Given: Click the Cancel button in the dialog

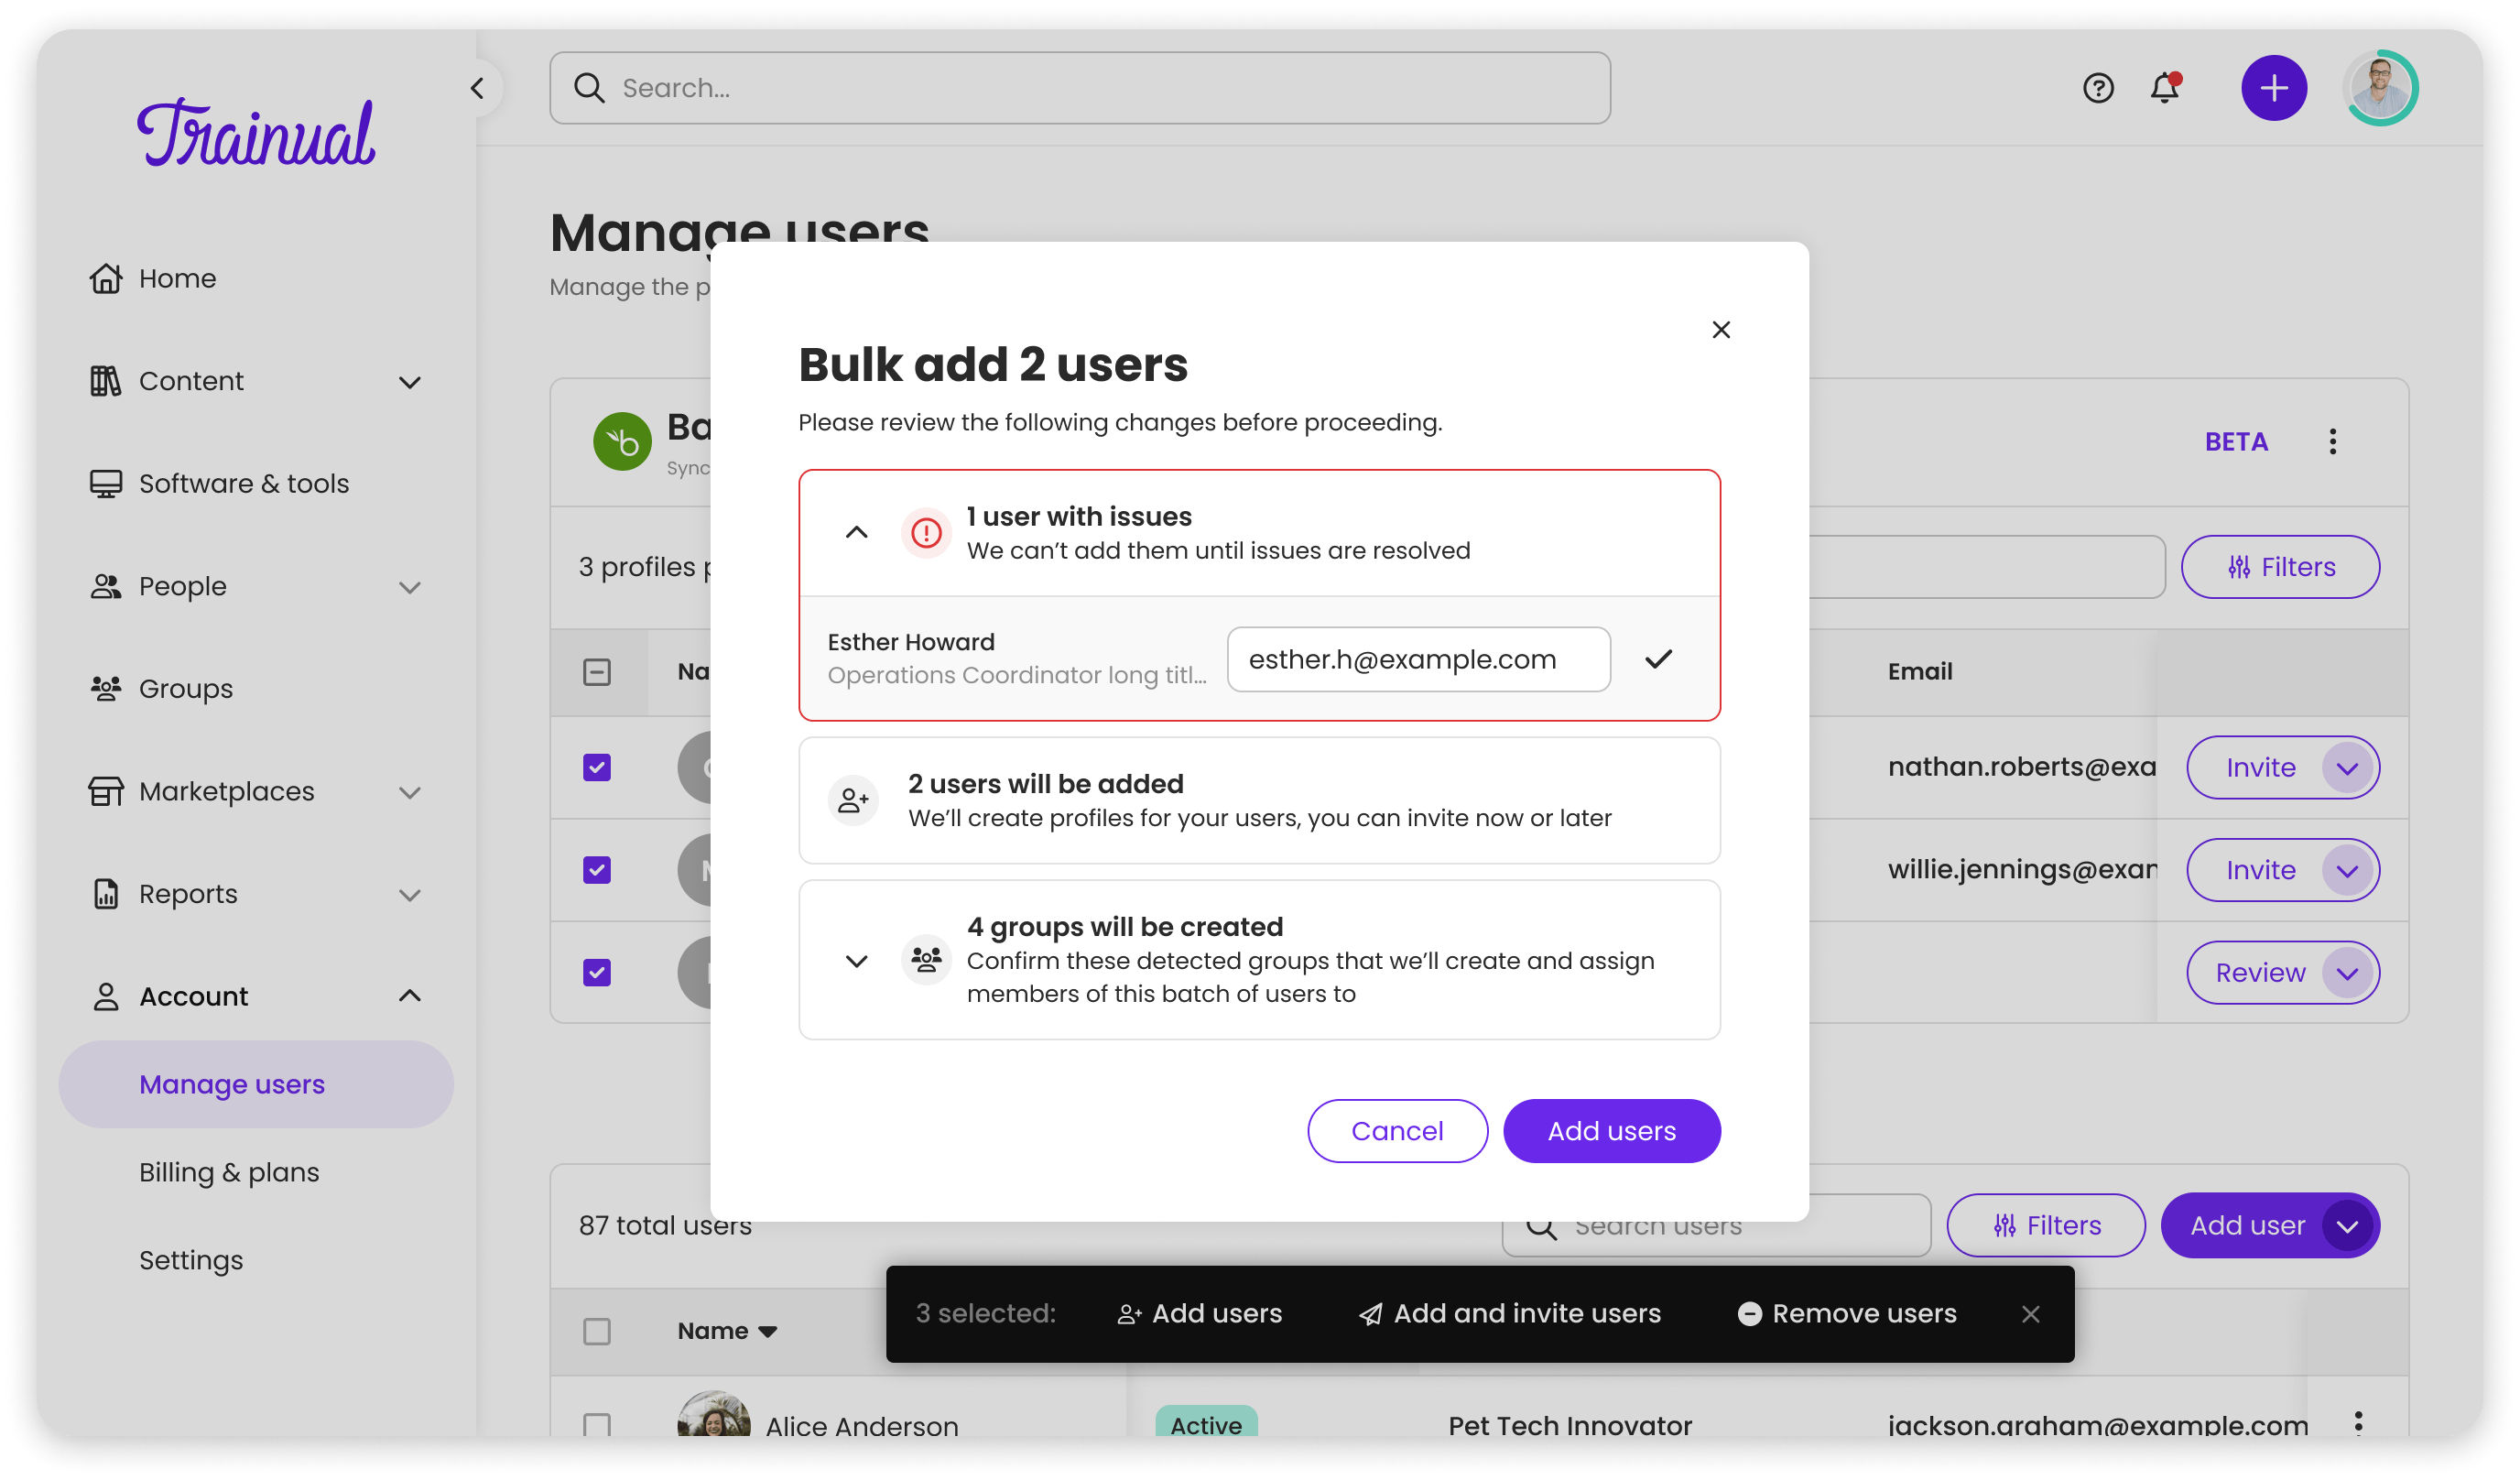Looking at the screenshot, I should [1397, 1131].
